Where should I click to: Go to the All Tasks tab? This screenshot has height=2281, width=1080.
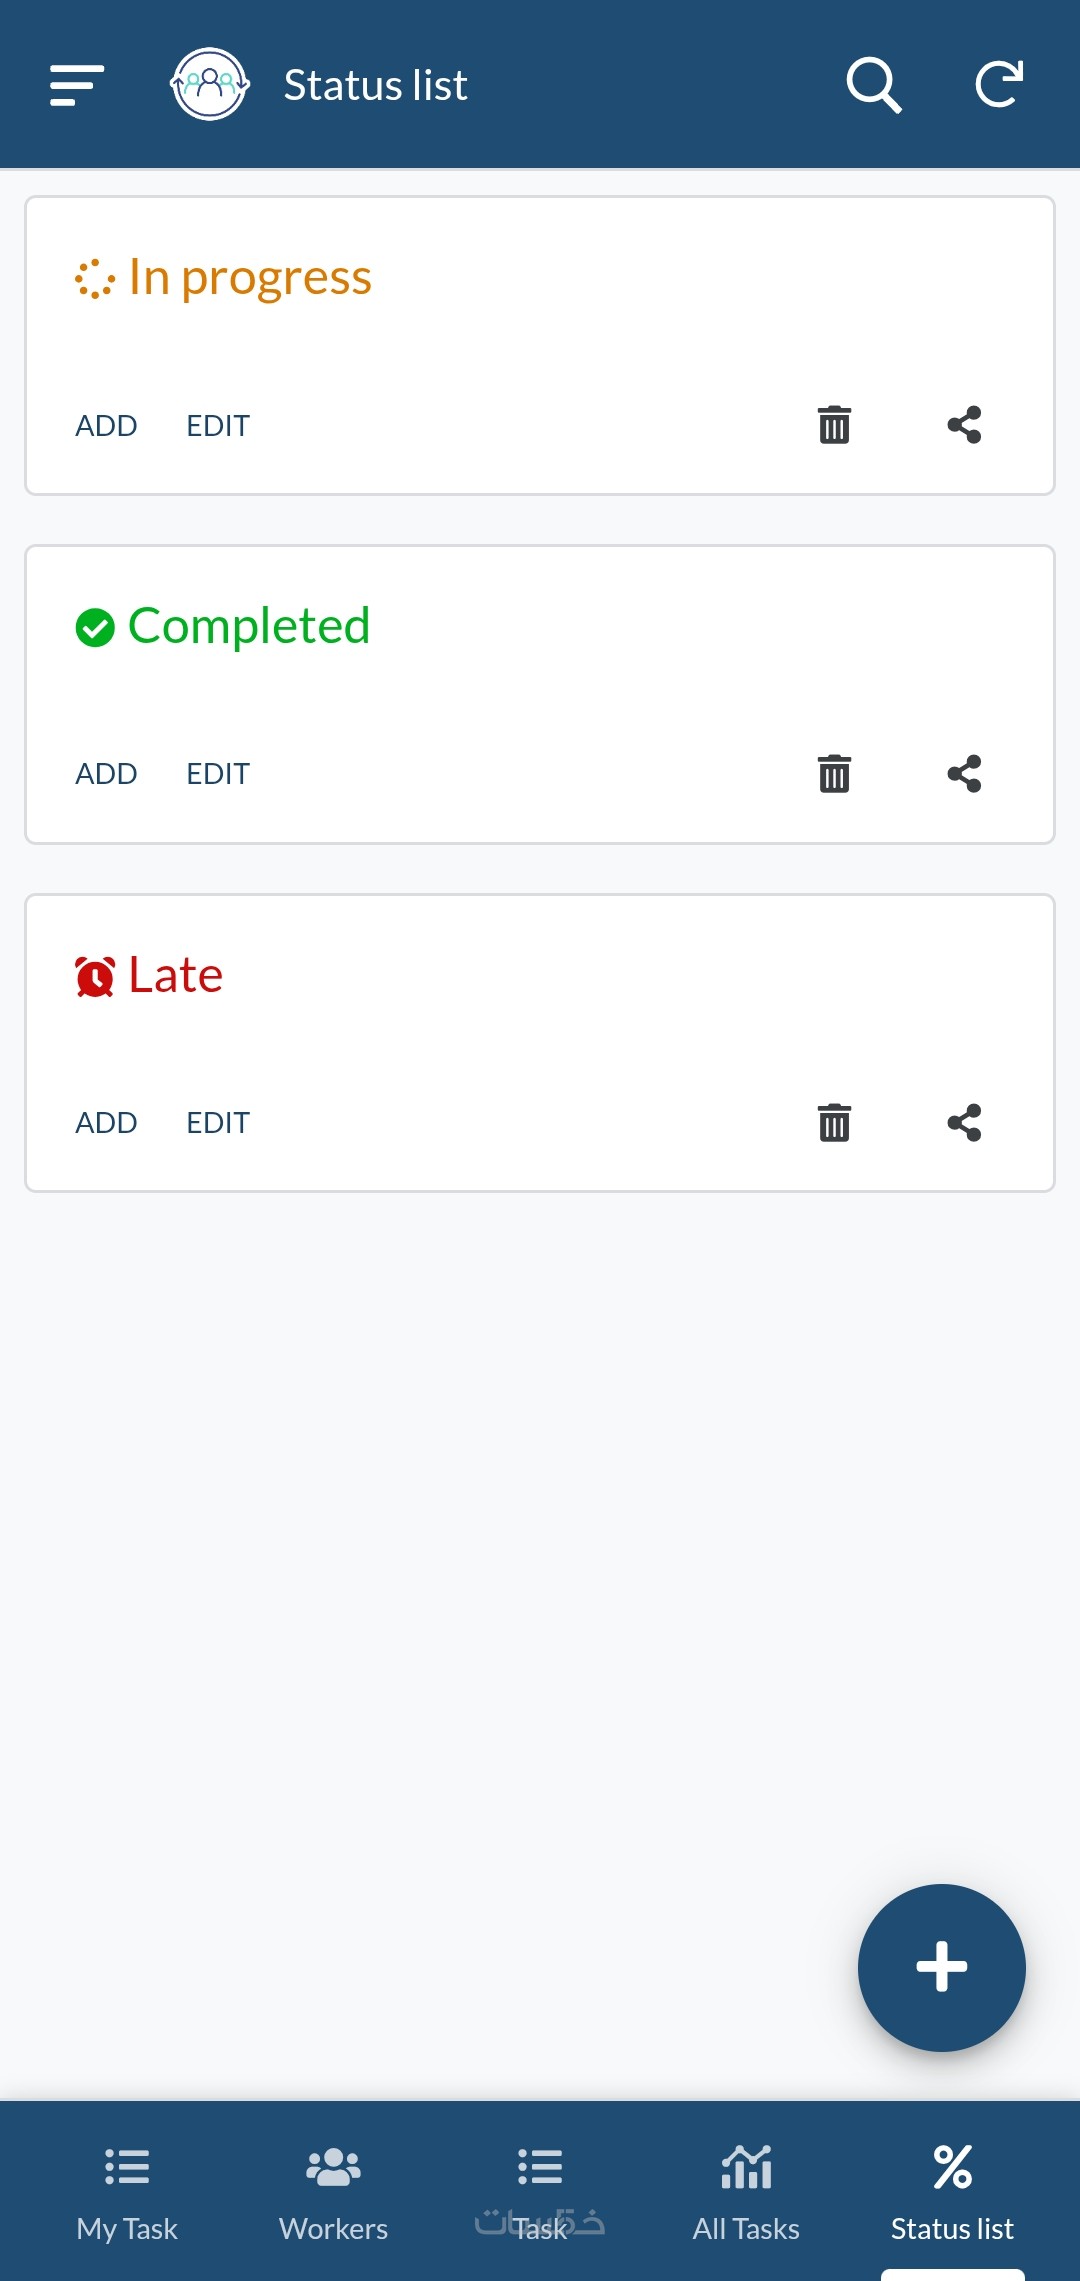click(746, 2190)
